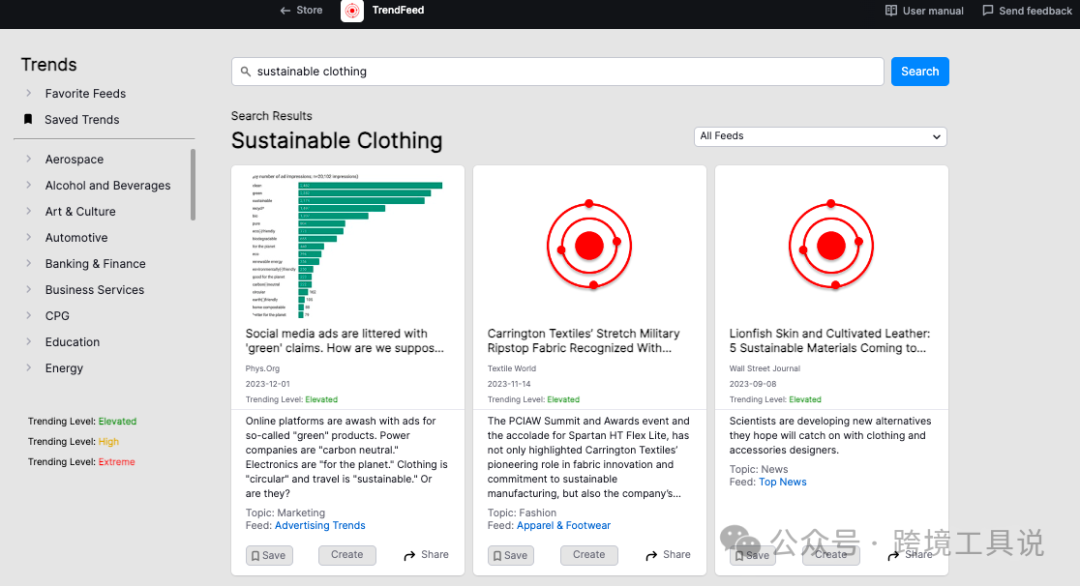Open the Advertising Trends feed link

(320, 526)
